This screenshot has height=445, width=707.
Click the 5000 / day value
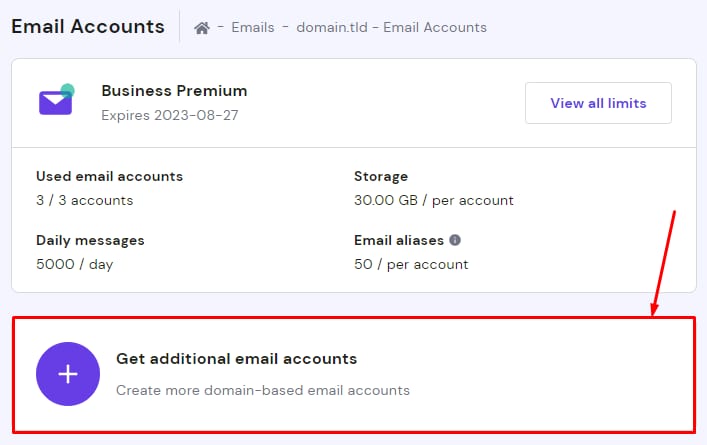pyautogui.click(x=75, y=264)
